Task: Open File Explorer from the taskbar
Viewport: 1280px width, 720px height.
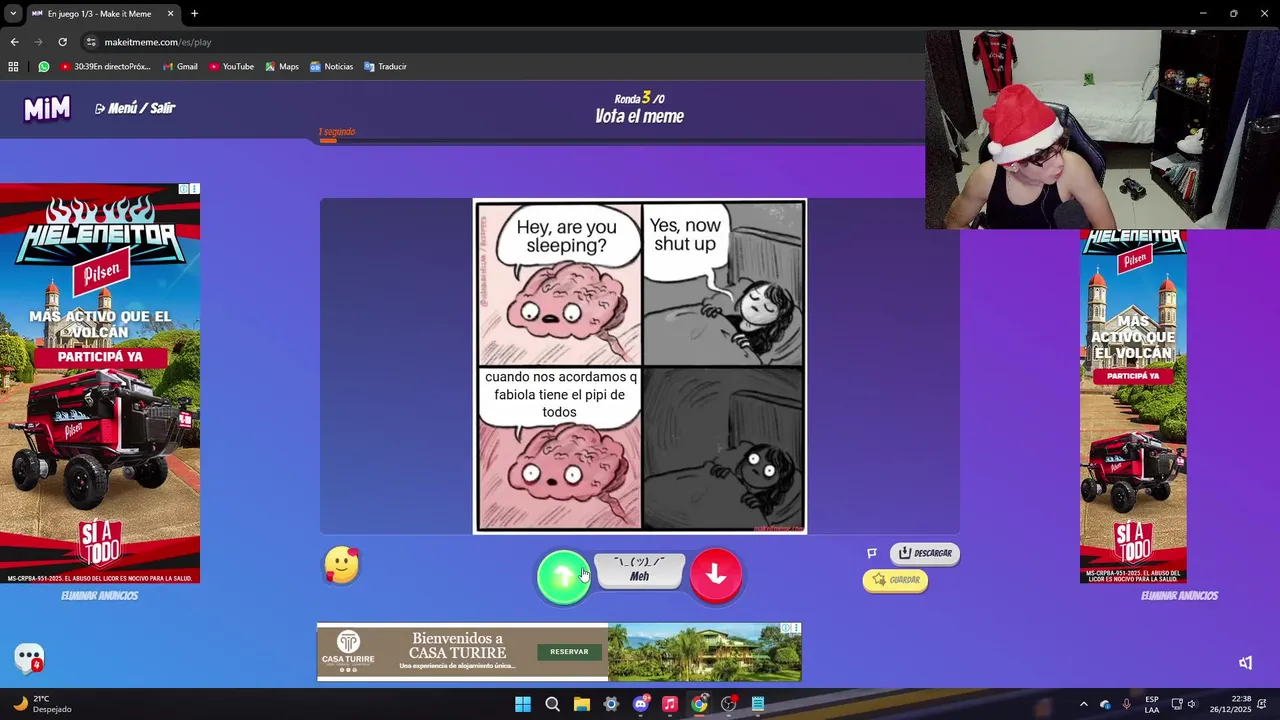Action: click(x=582, y=704)
